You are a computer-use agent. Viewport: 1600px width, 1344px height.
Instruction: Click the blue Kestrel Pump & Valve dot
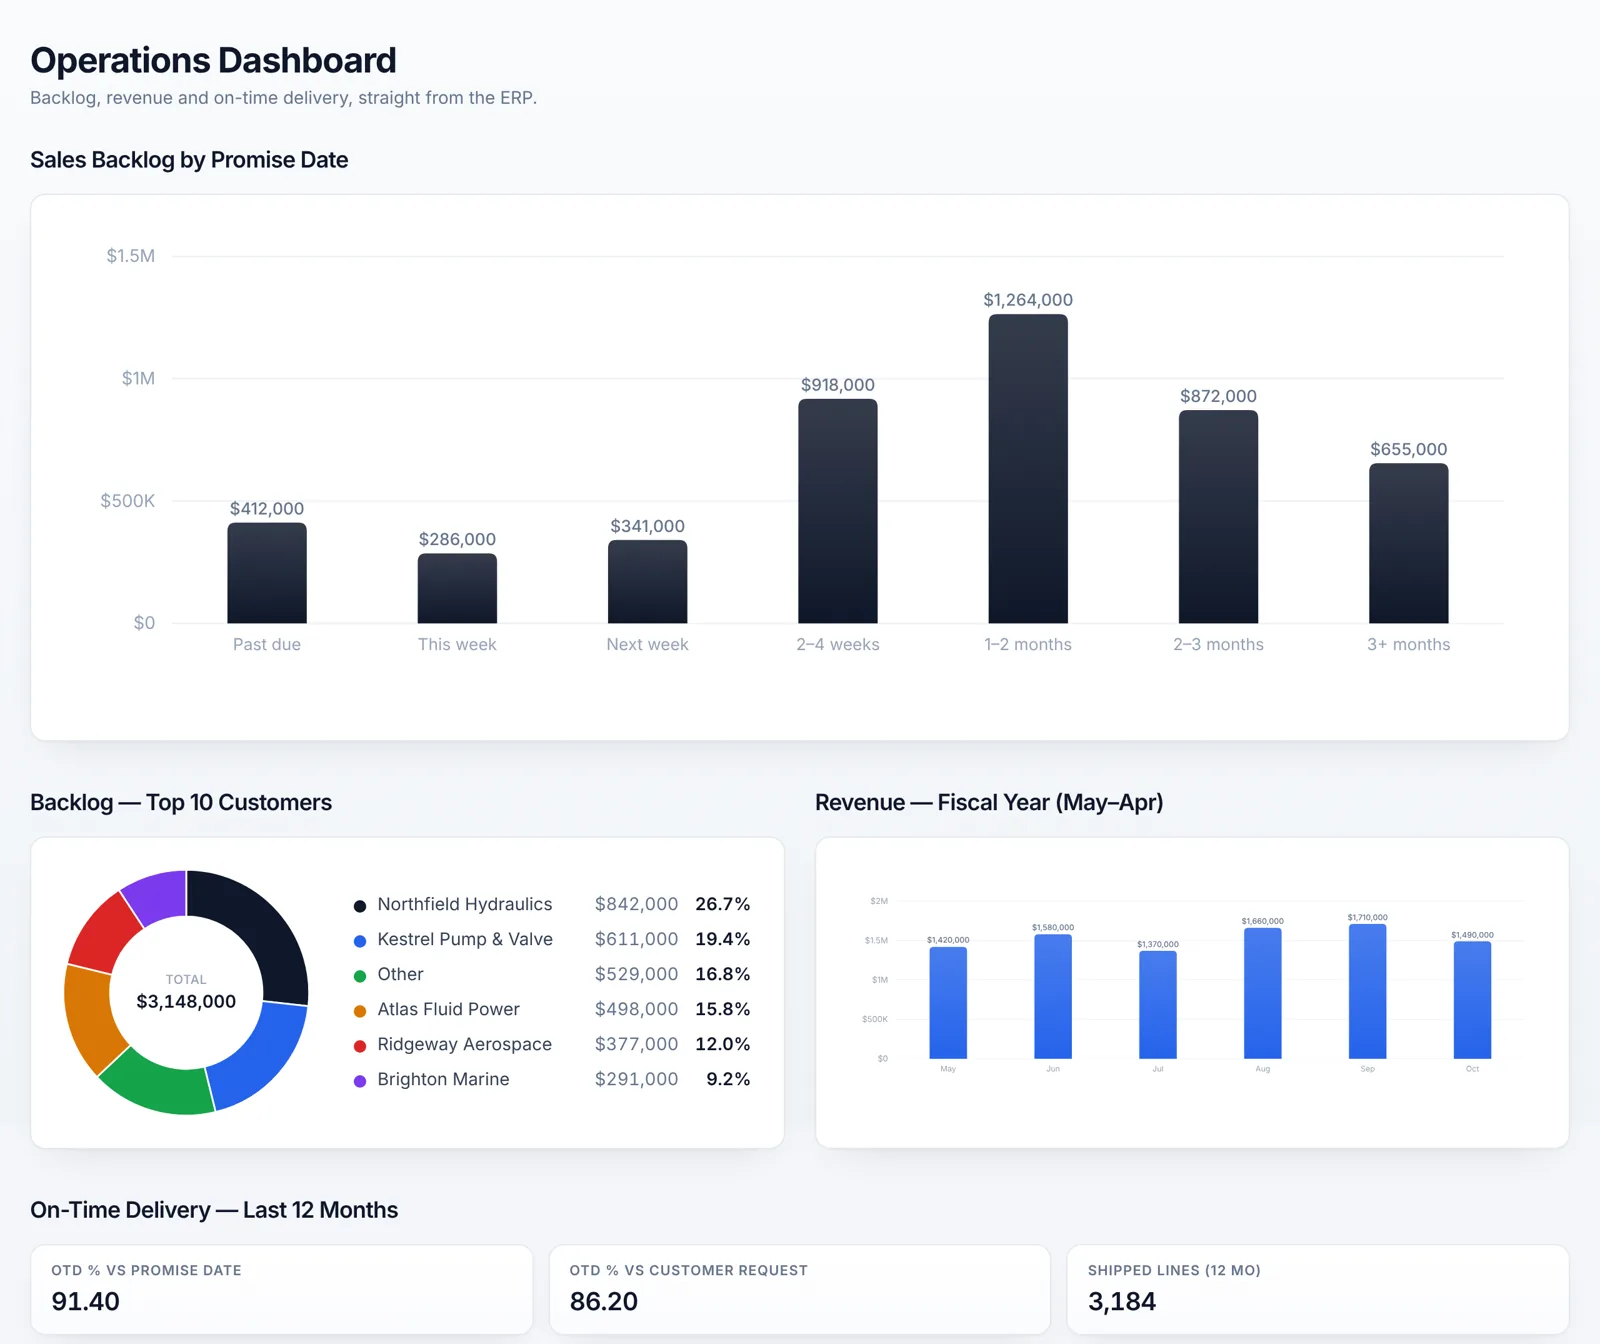pos(360,941)
